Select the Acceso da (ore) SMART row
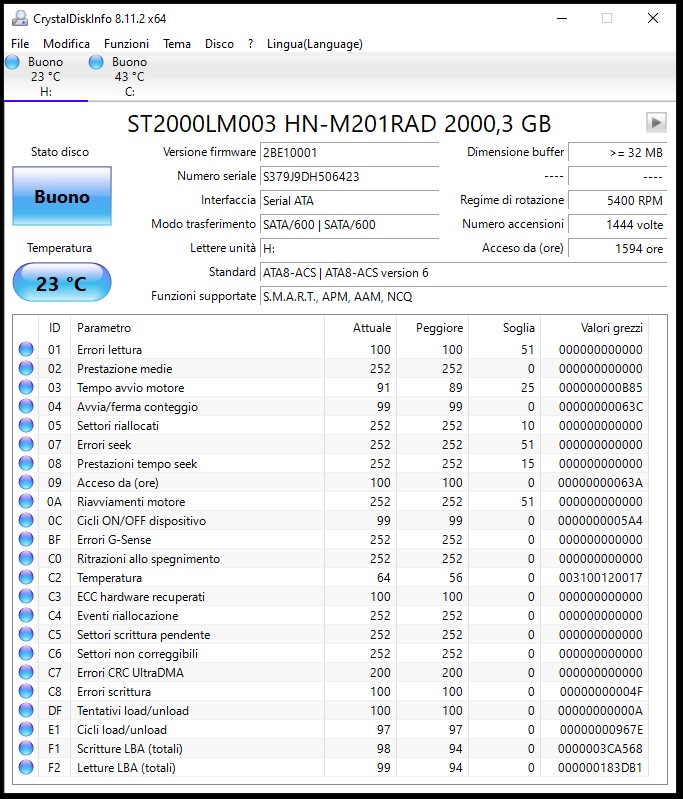683x799 pixels. (333, 483)
